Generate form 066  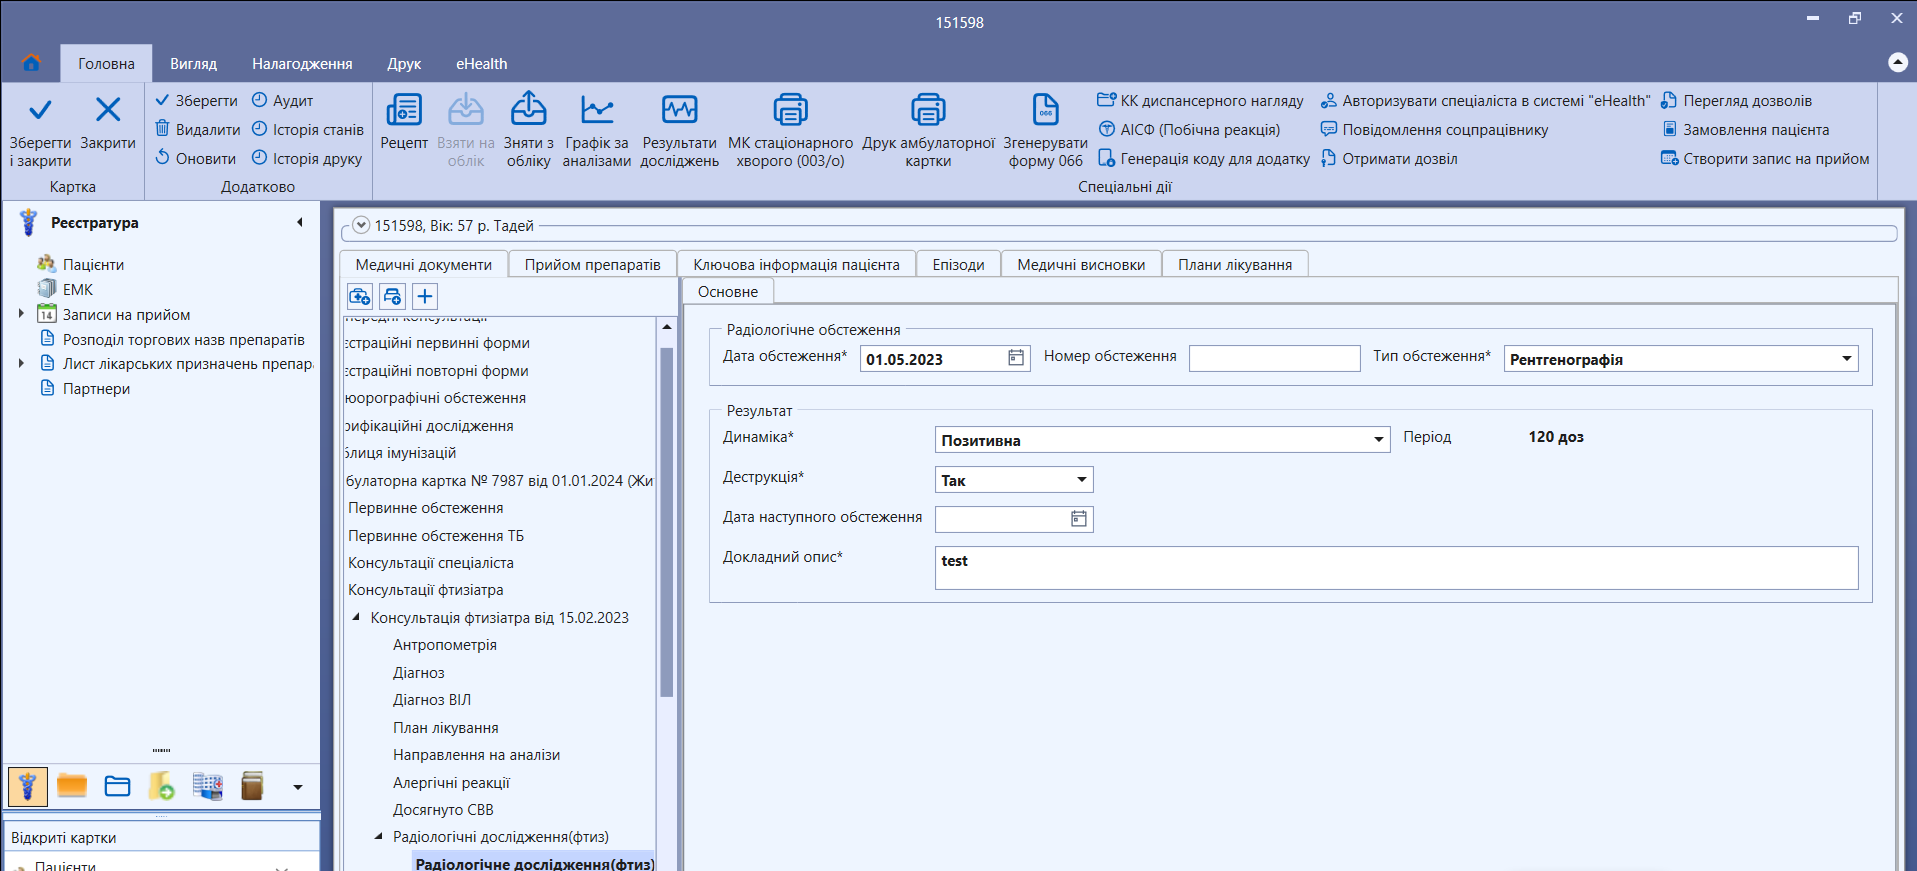tap(1045, 131)
